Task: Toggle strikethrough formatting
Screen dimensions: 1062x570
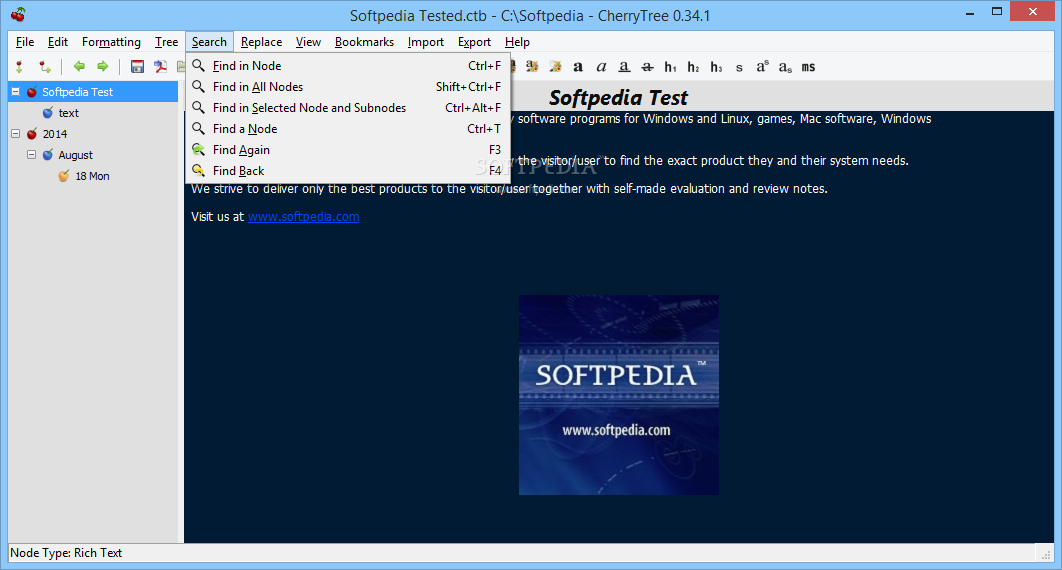Action: tap(647, 66)
